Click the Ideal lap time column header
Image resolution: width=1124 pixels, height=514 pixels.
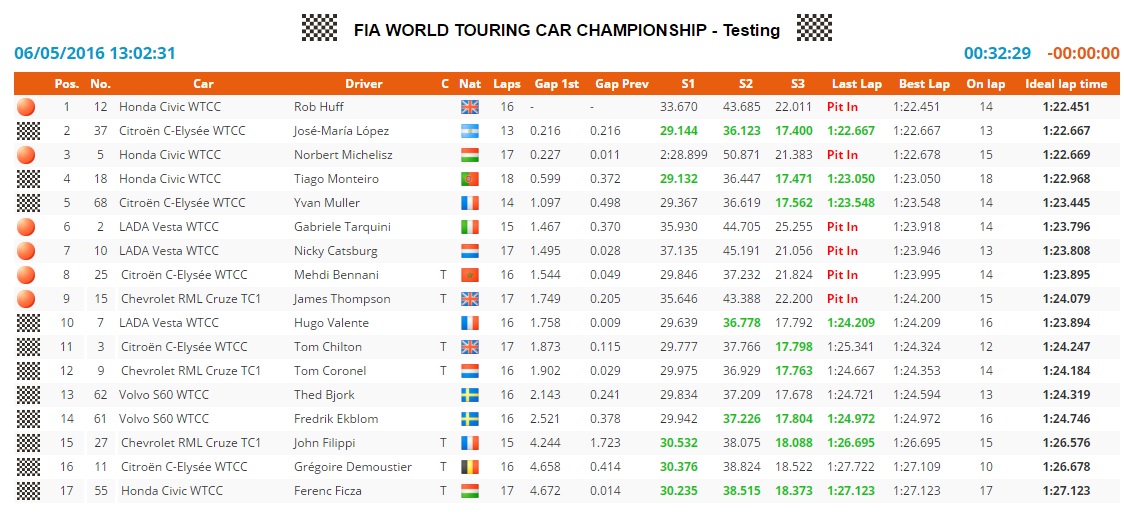pyautogui.click(x=1066, y=84)
